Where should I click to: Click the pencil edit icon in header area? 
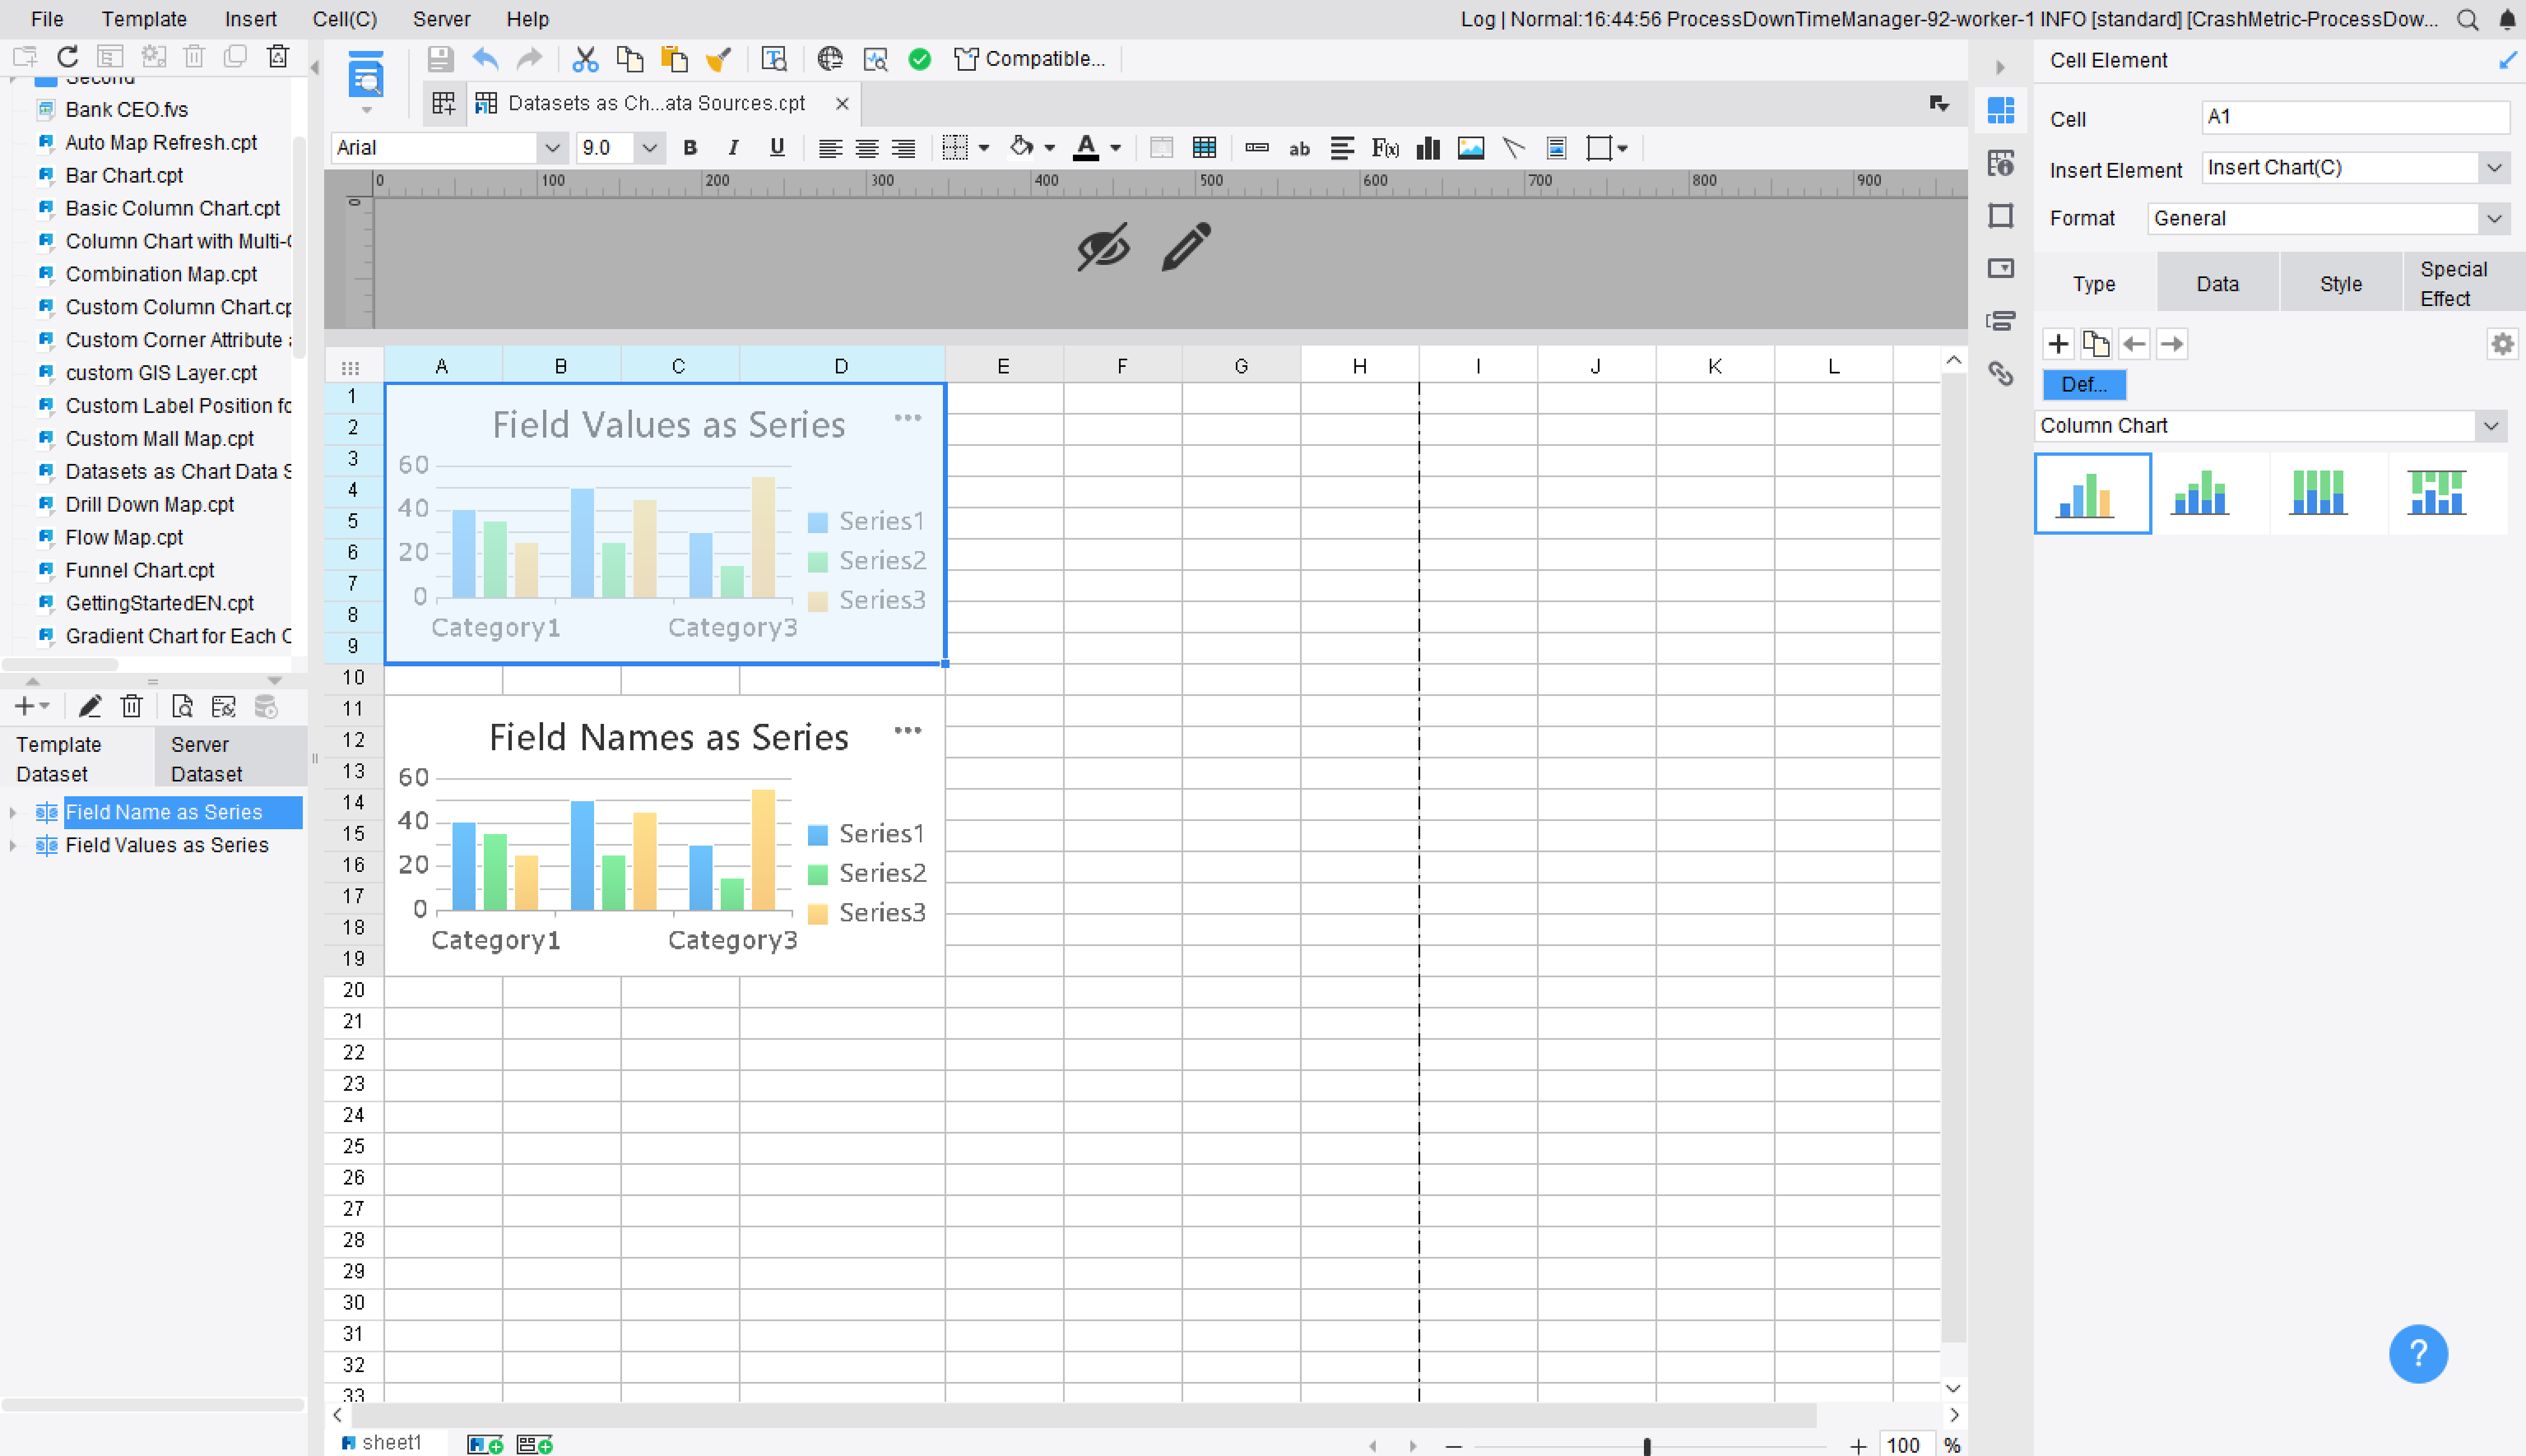pos(1186,246)
